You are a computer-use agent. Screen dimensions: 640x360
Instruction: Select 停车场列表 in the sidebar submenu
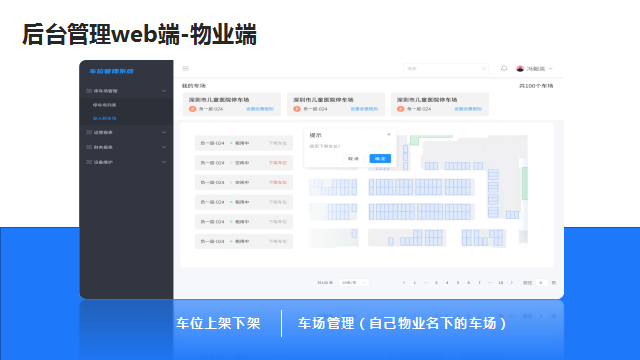104,105
